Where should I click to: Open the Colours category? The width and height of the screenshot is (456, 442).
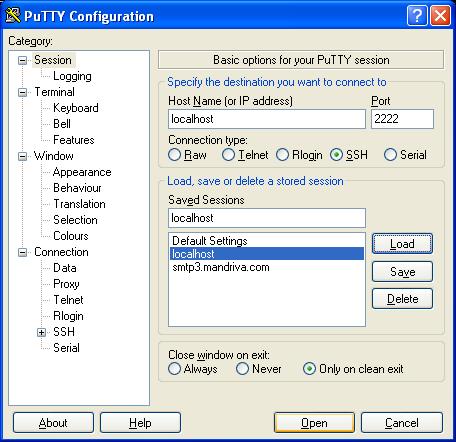click(x=71, y=236)
